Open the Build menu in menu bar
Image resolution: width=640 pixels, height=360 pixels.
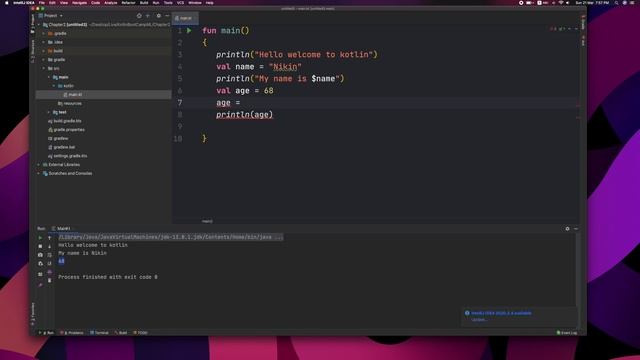pos(144,3)
